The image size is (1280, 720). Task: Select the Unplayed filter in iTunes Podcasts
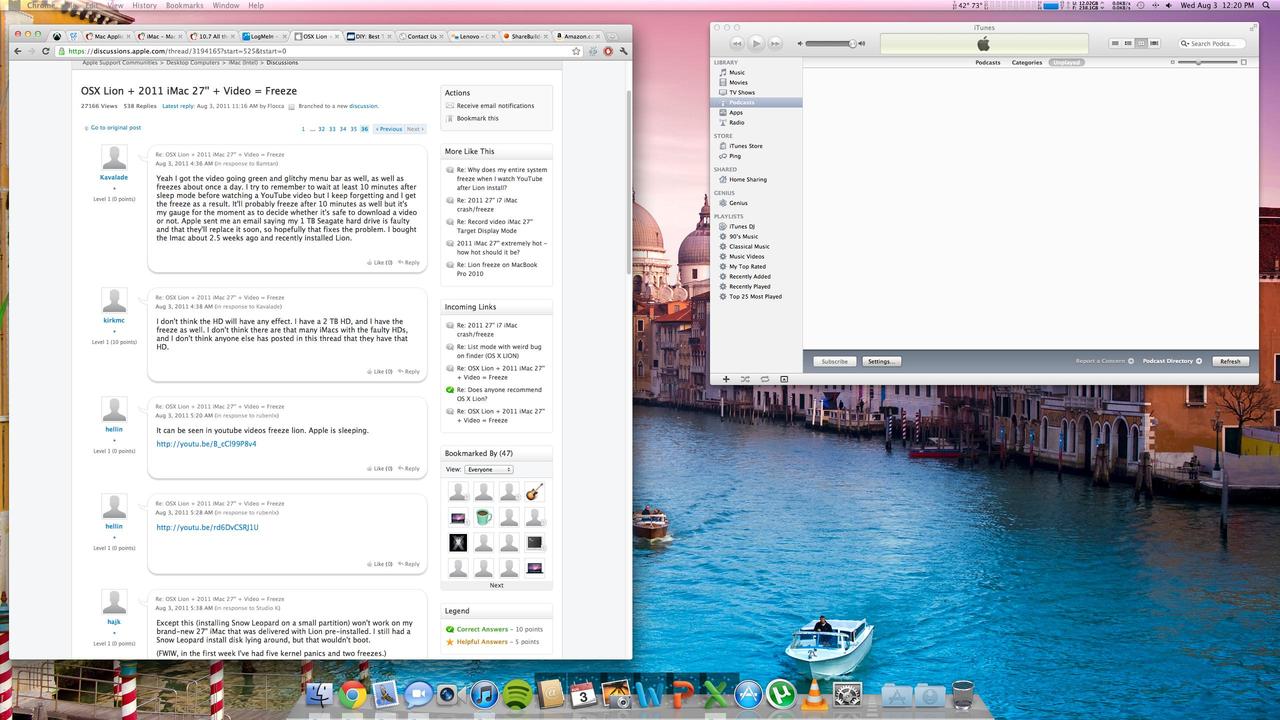[x=1066, y=62]
